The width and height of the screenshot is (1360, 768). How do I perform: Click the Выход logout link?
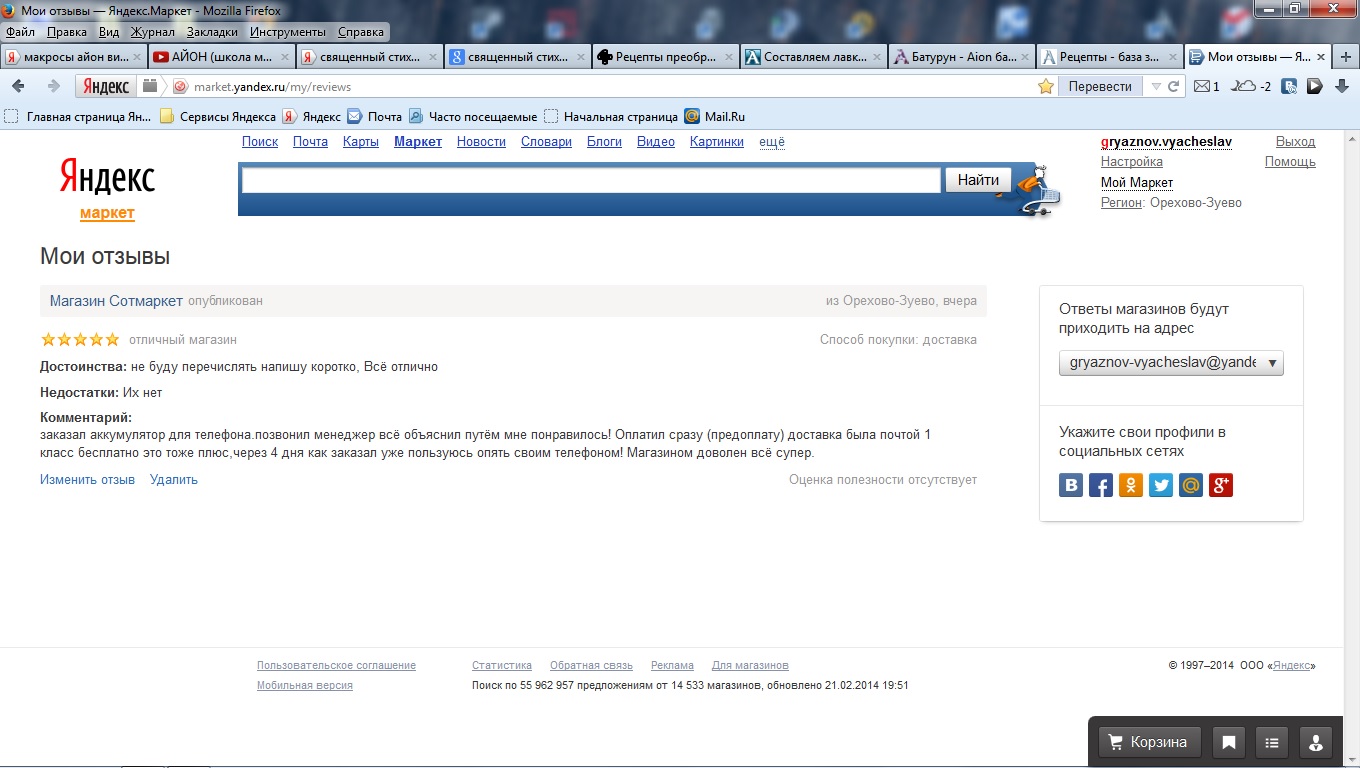pyautogui.click(x=1296, y=142)
